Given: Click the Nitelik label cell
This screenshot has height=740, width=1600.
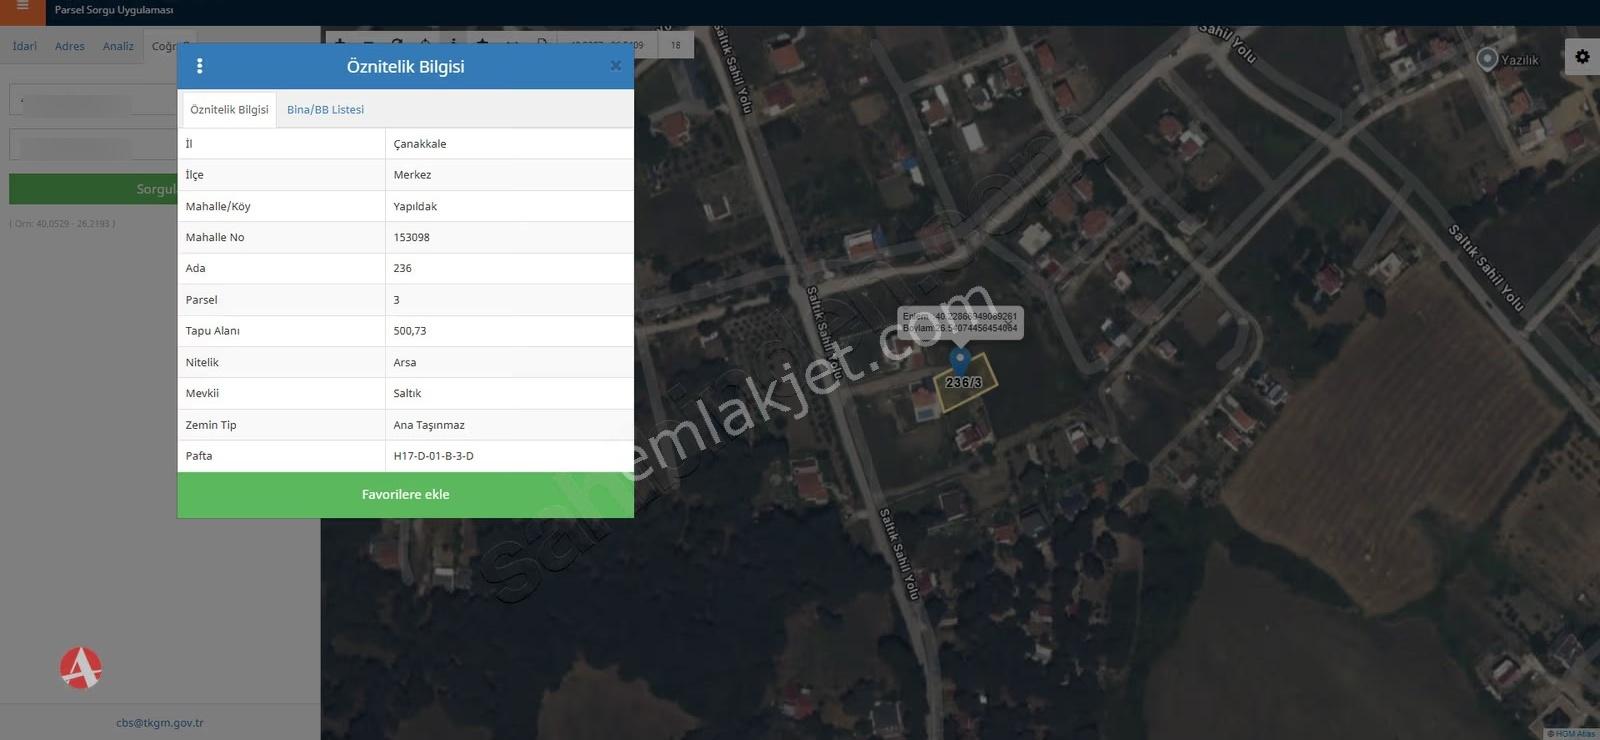Looking at the screenshot, I should (x=281, y=362).
